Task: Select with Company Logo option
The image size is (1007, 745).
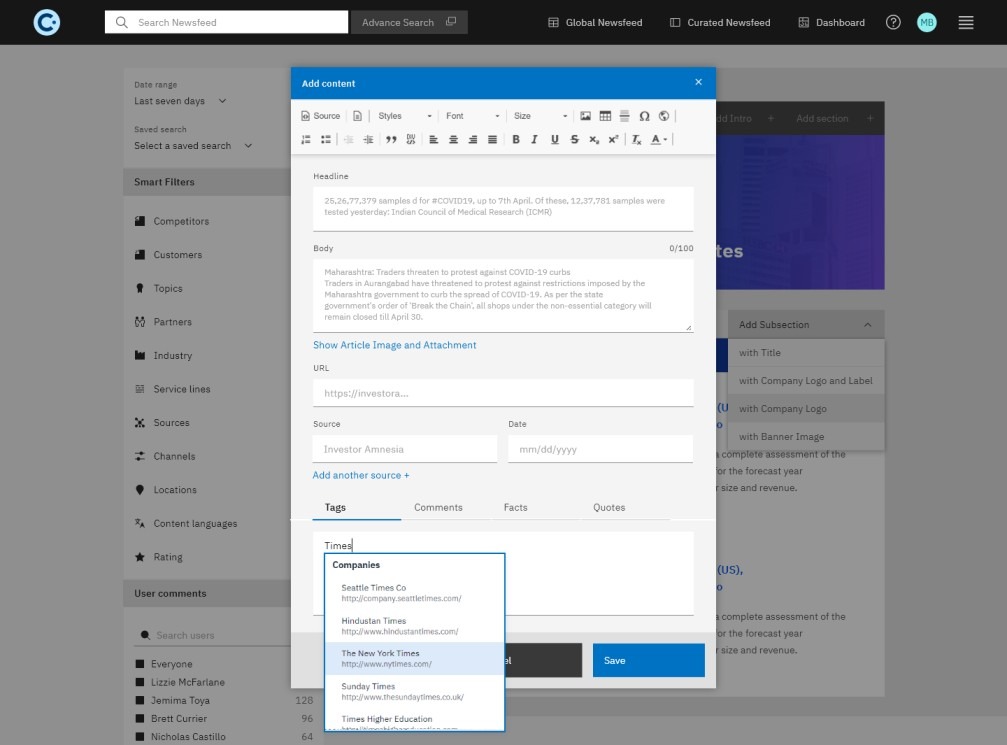Action: pyautogui.click(x=805, y=408)
